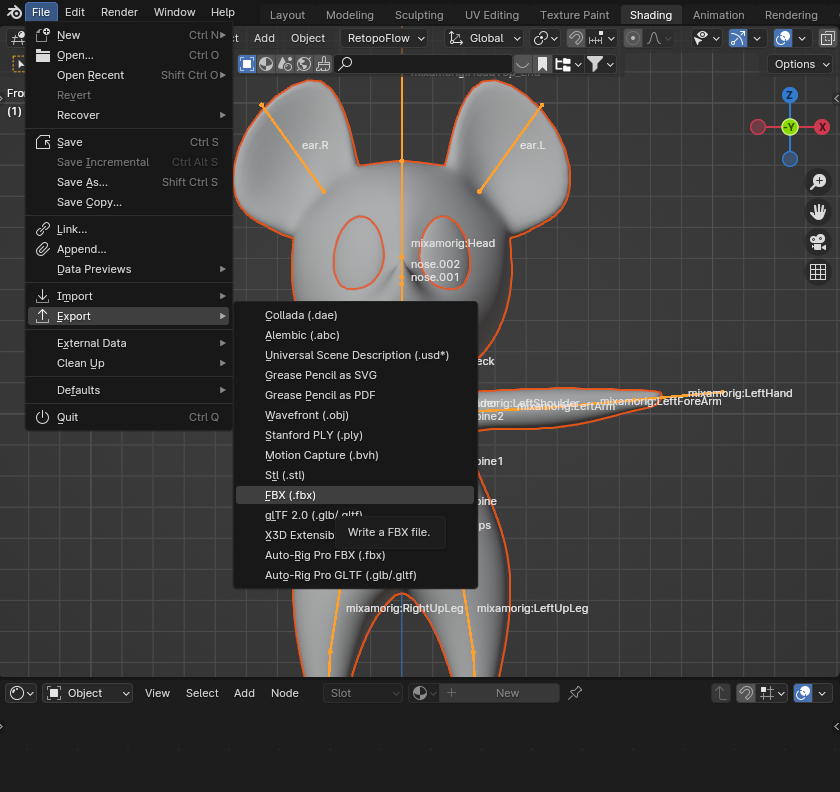Click the material sphere browse icon

click(424, 693)
